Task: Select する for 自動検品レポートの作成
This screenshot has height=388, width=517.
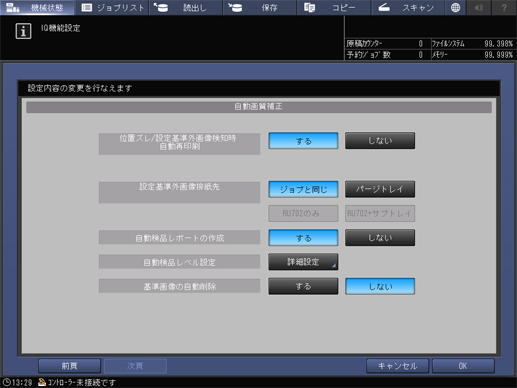Action: point(303,238)
